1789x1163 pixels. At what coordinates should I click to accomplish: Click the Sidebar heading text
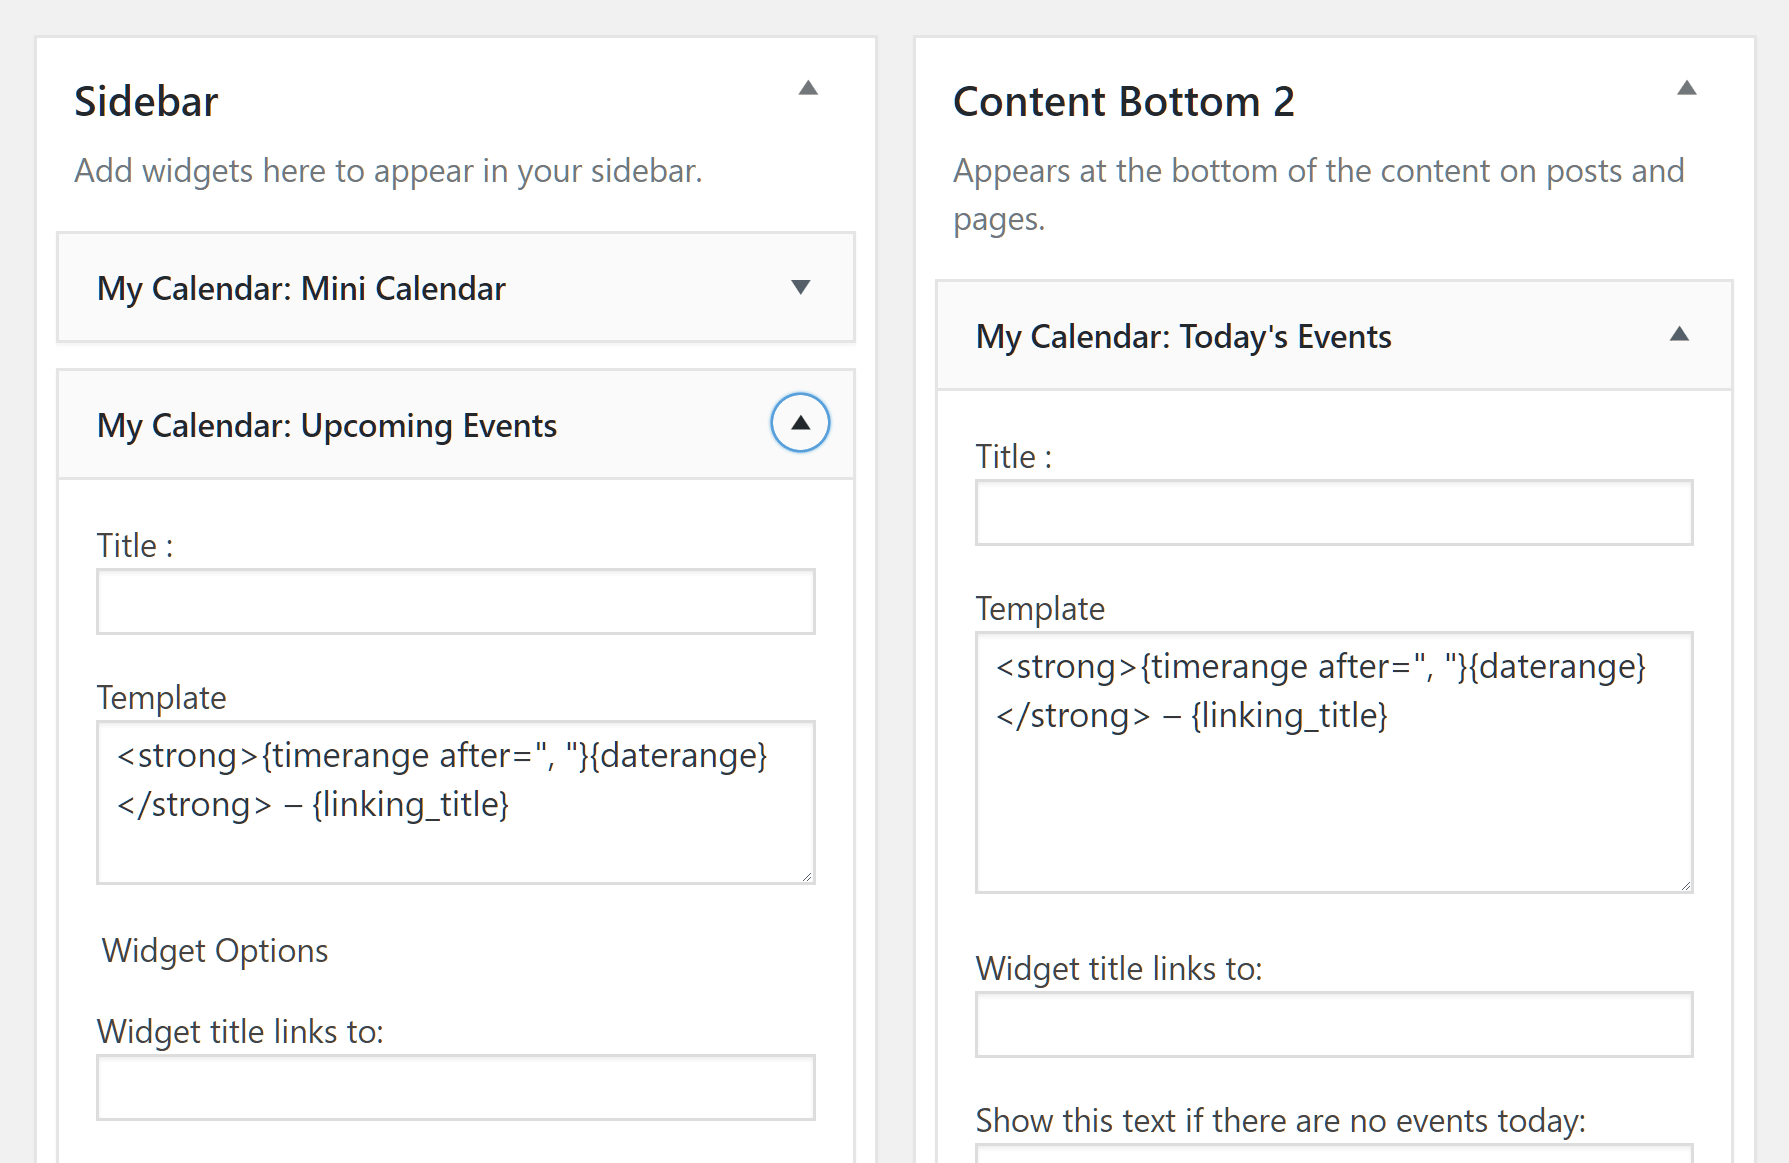tap(146, 102)
